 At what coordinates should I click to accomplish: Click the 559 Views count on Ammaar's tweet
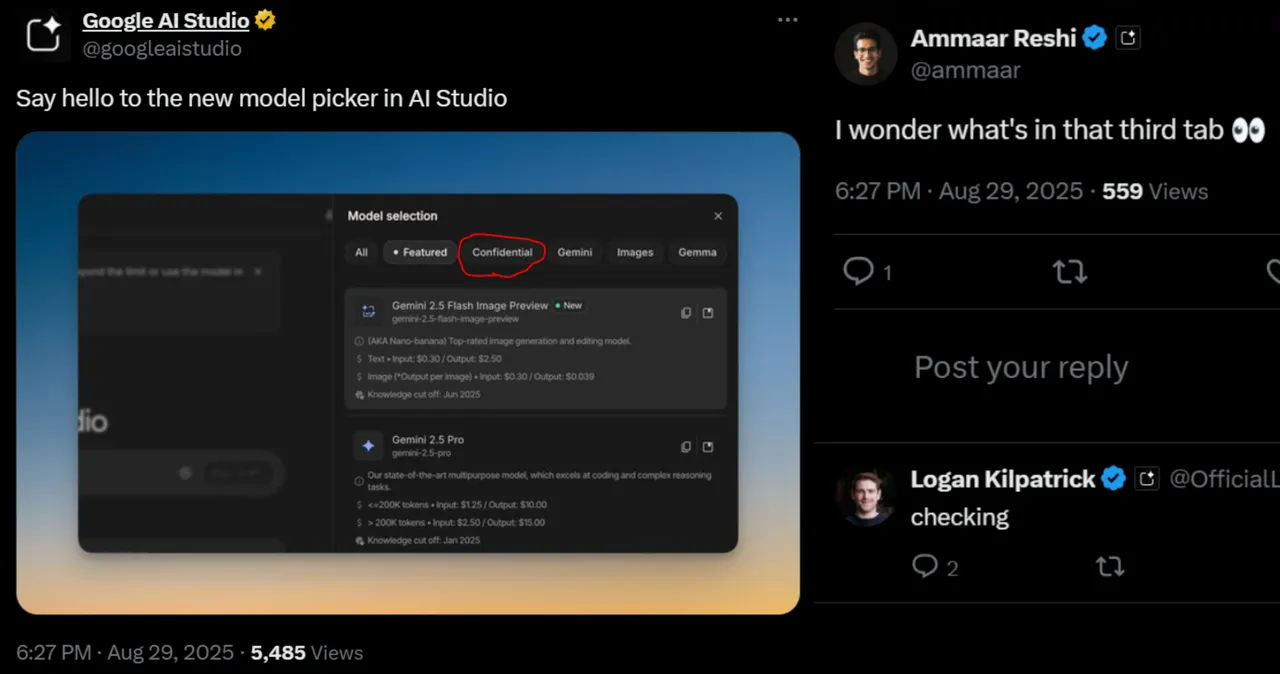(1155, 191)
